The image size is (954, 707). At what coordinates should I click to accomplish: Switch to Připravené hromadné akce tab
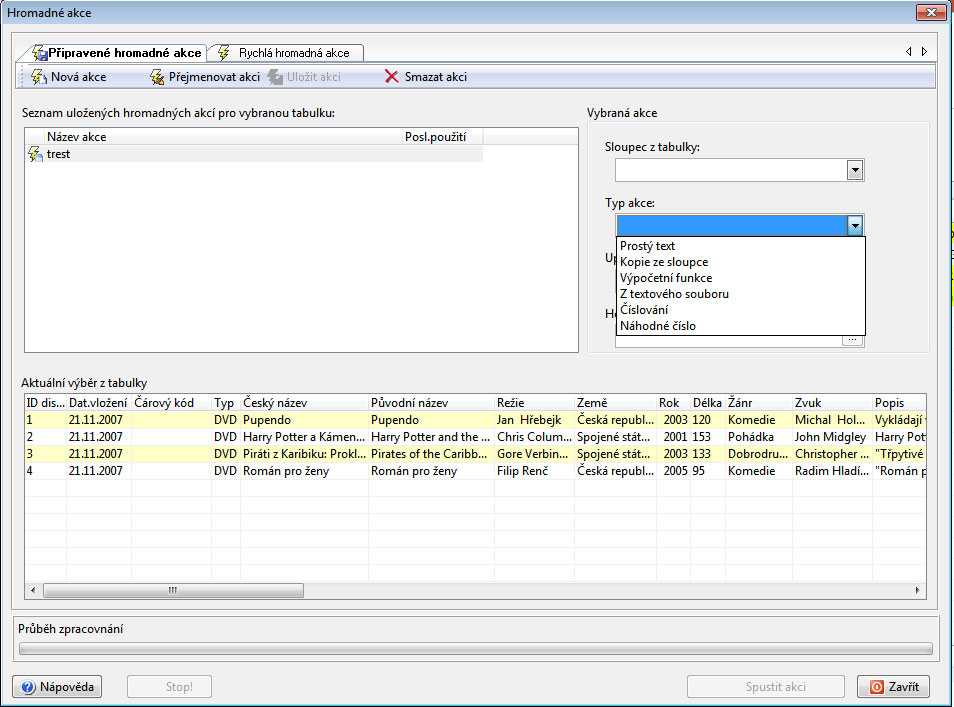(x=116, y=53)
